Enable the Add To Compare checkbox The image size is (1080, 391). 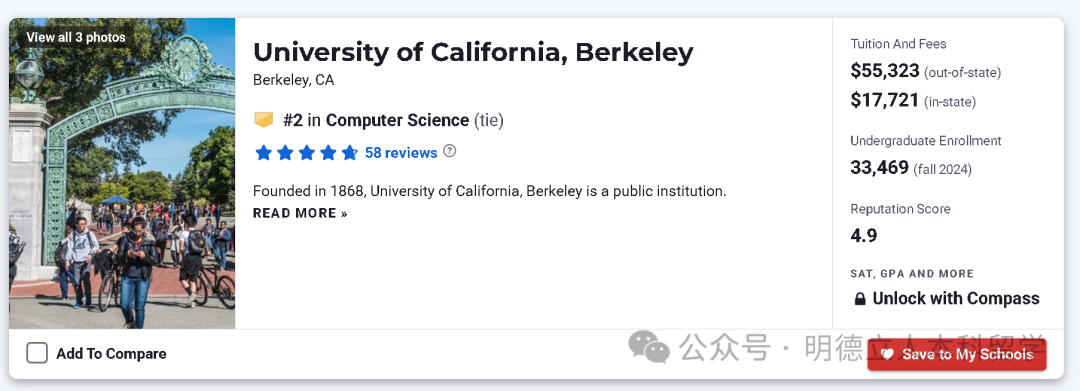37,353
